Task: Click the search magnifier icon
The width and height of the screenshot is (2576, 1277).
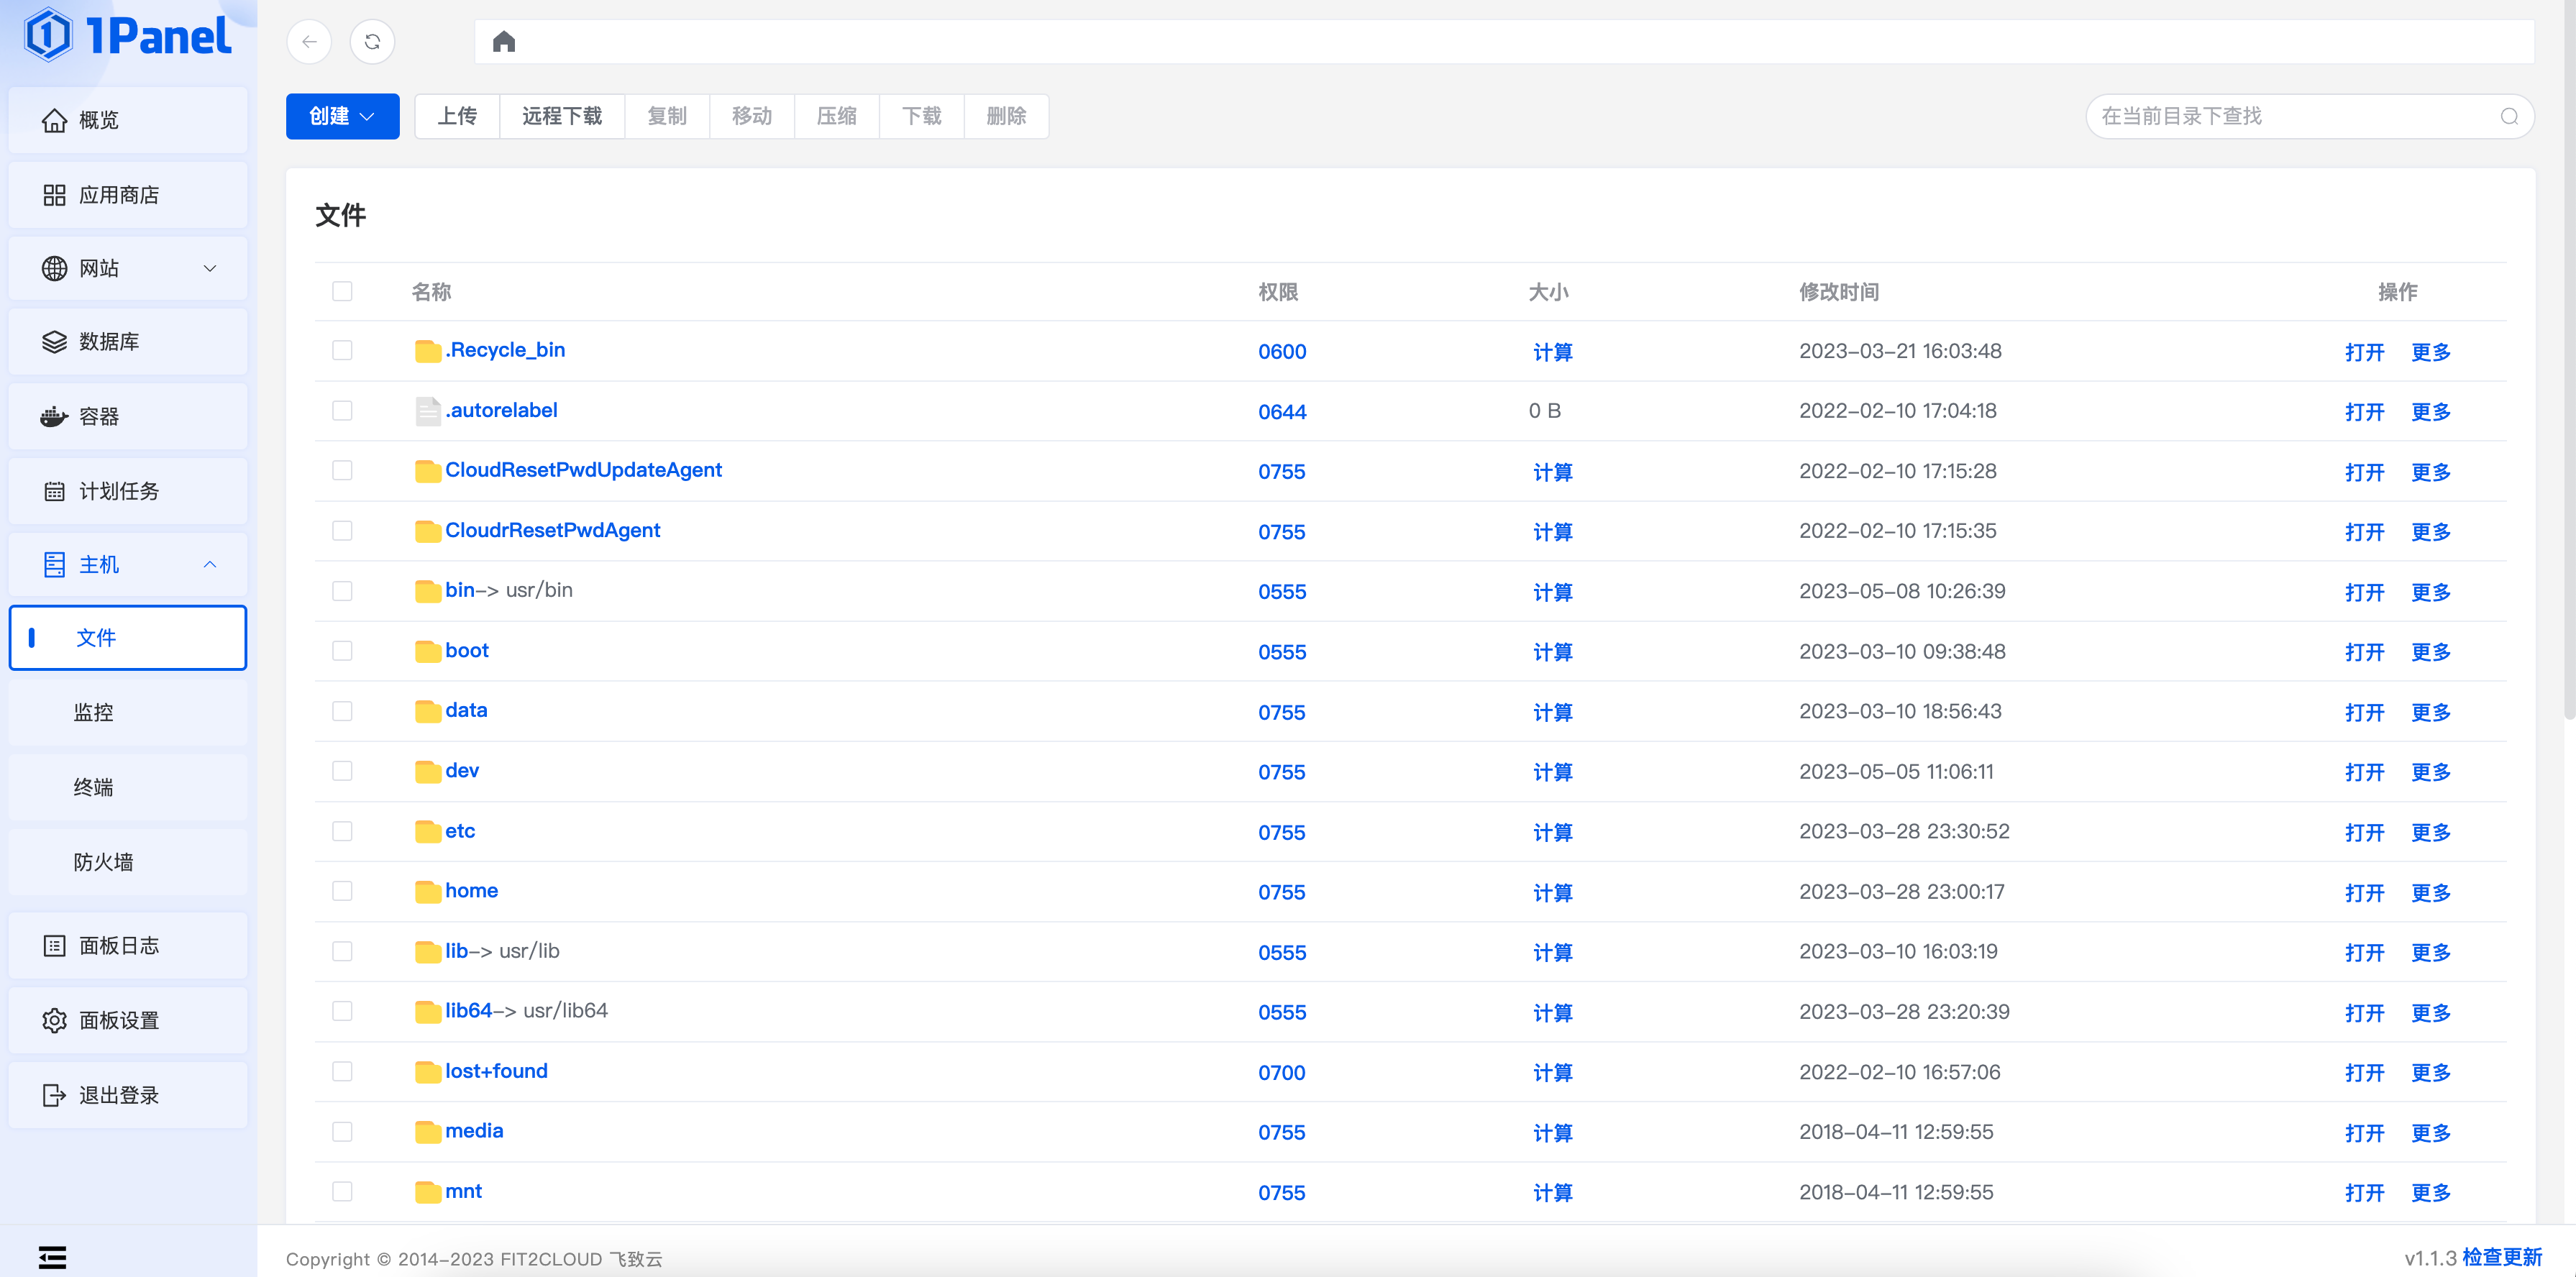Action: click(2509, 116)
